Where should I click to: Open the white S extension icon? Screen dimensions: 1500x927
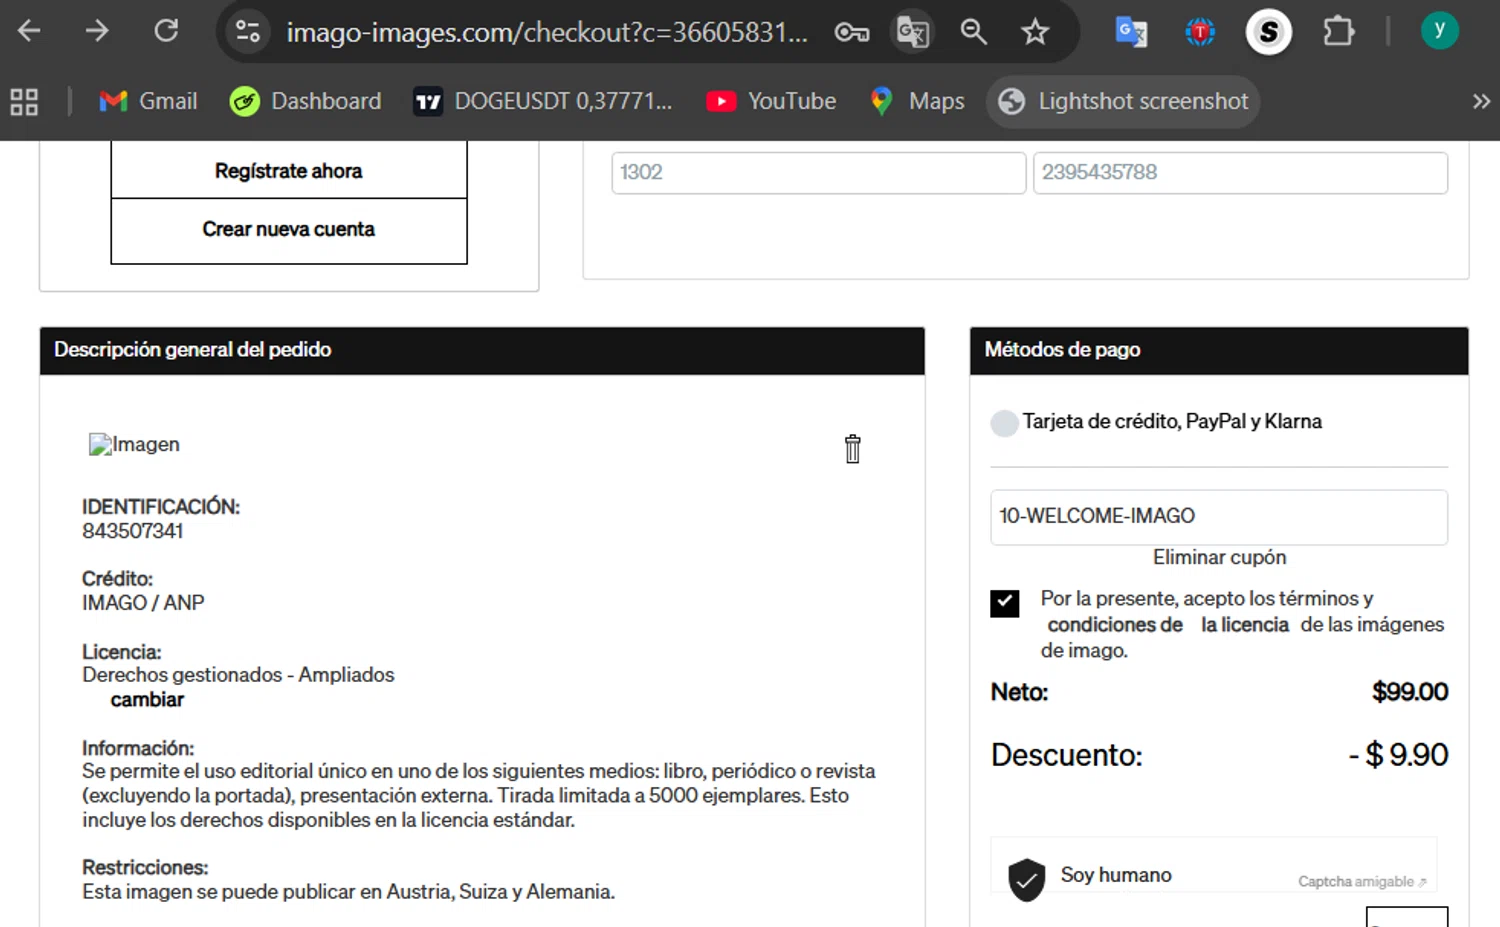1269,32
